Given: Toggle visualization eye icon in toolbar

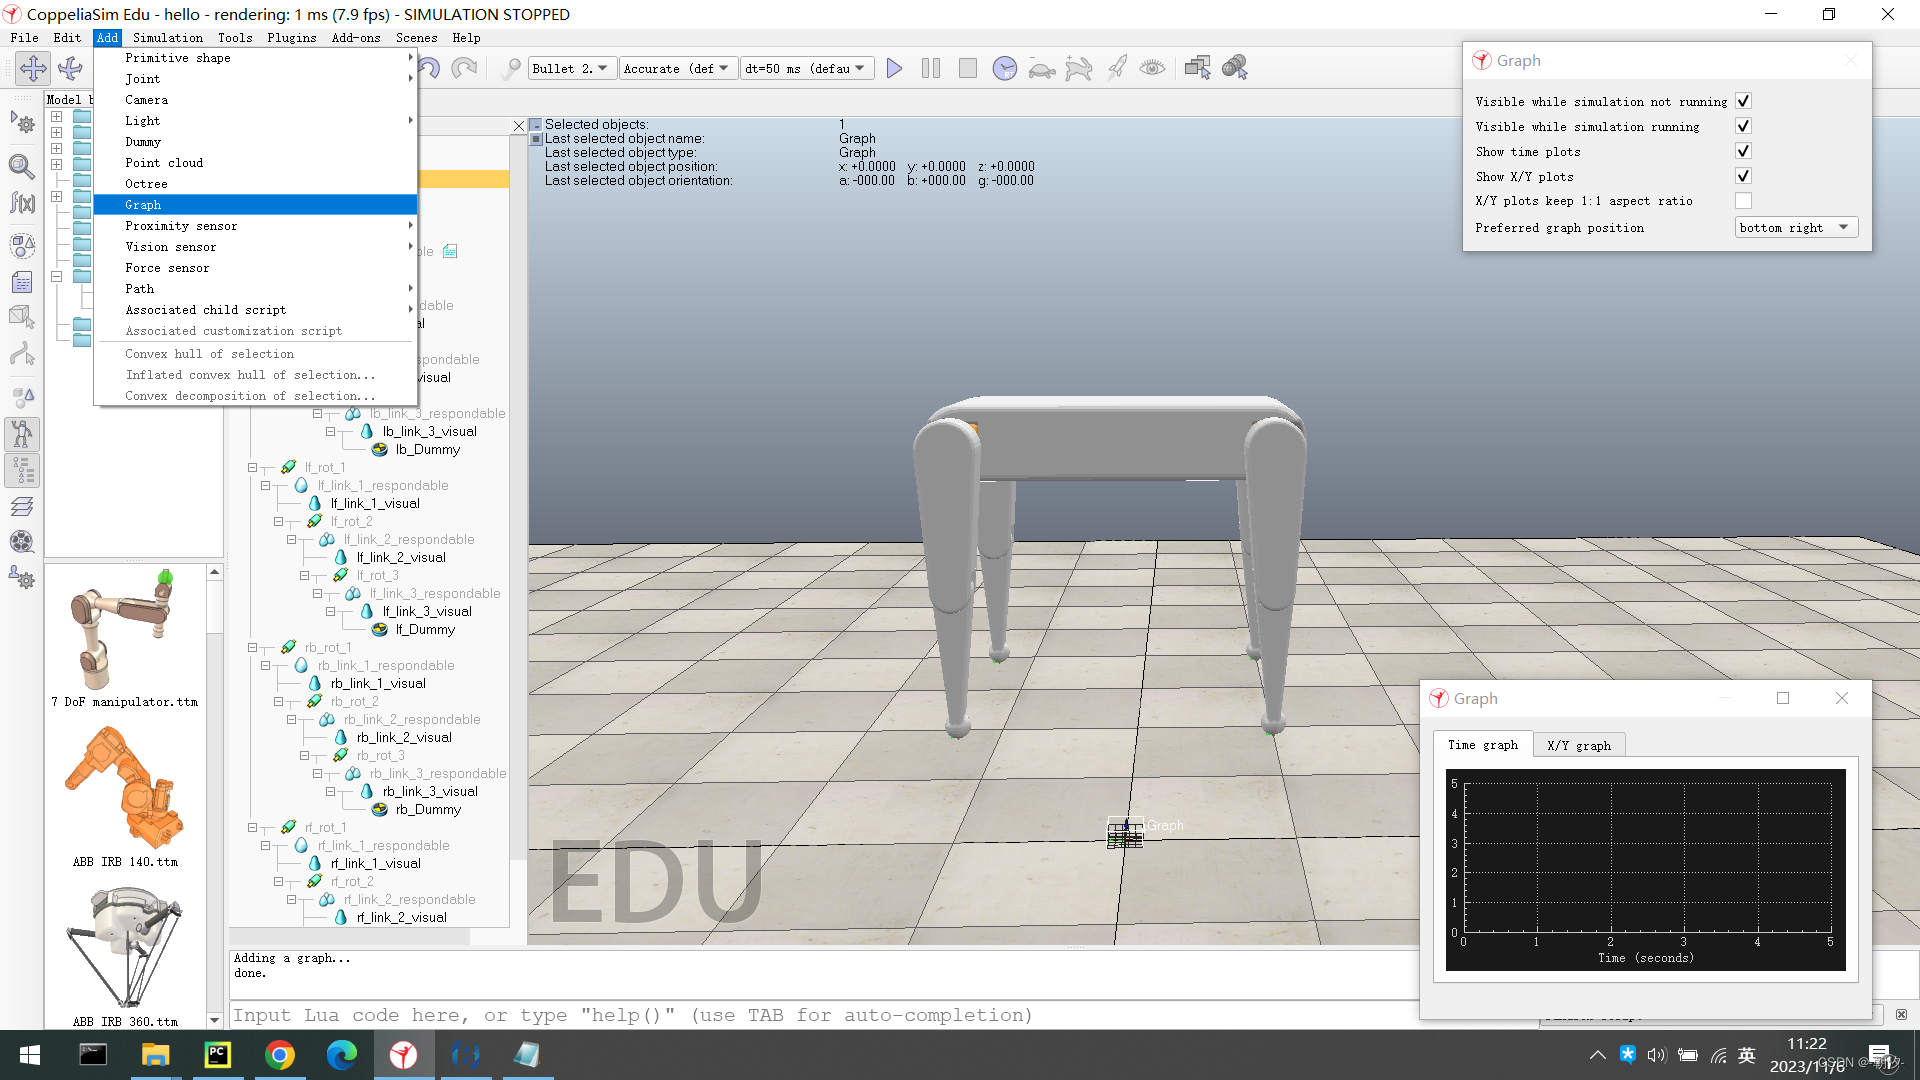Looking at the screenshot, I should [1152, 68].
